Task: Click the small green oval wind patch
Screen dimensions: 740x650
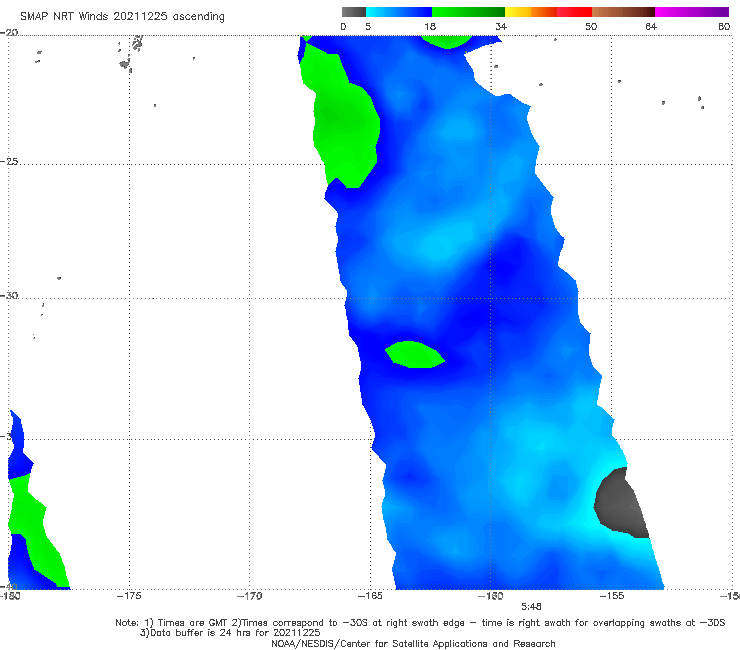Action: (414, 354)
